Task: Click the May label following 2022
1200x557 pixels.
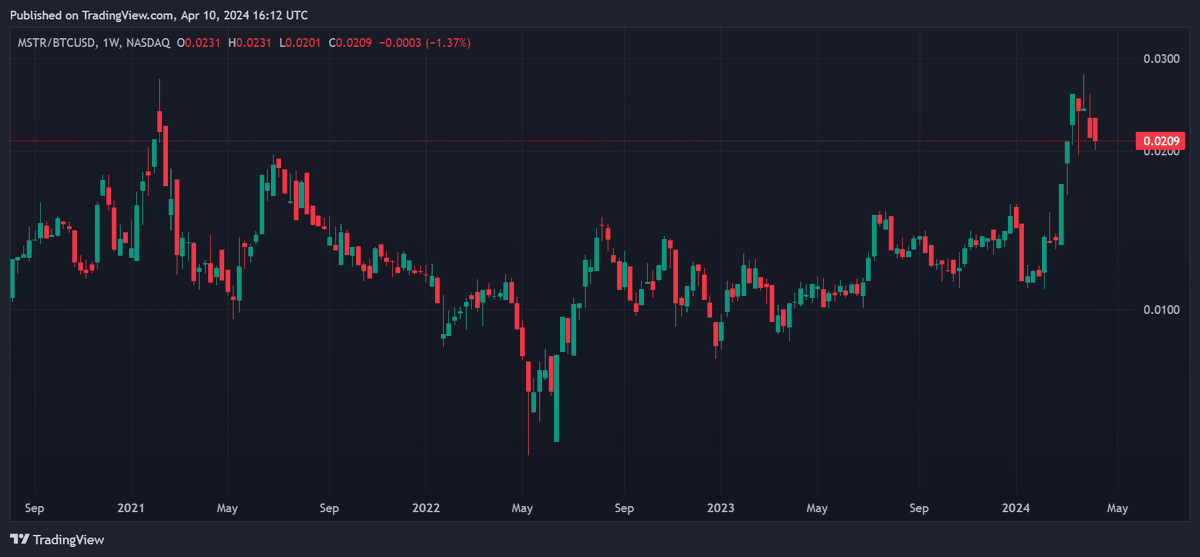Action: click(522, 508)
